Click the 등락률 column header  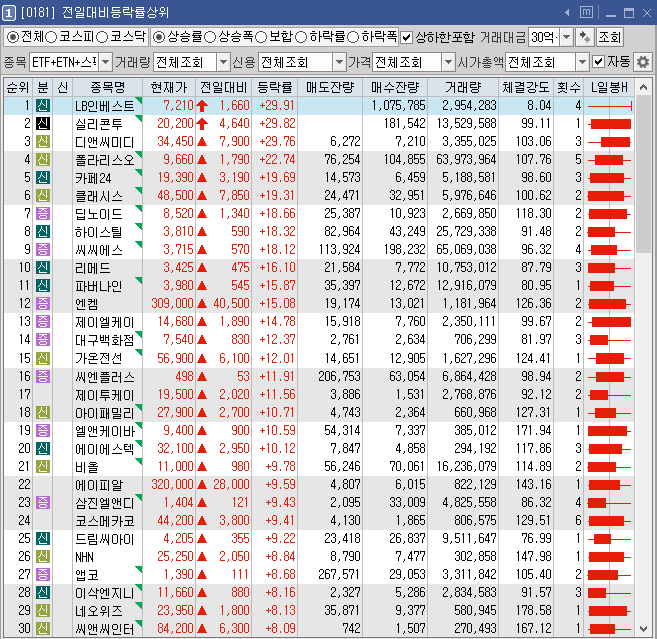tap(274, 87)
